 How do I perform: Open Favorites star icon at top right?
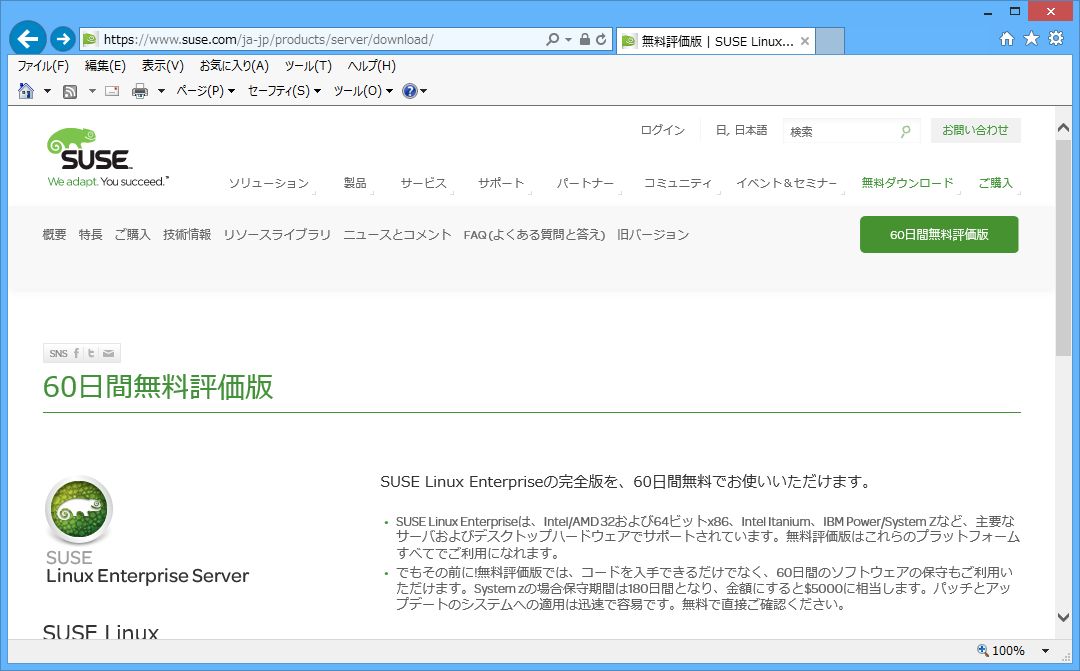tap(1031, 39)
